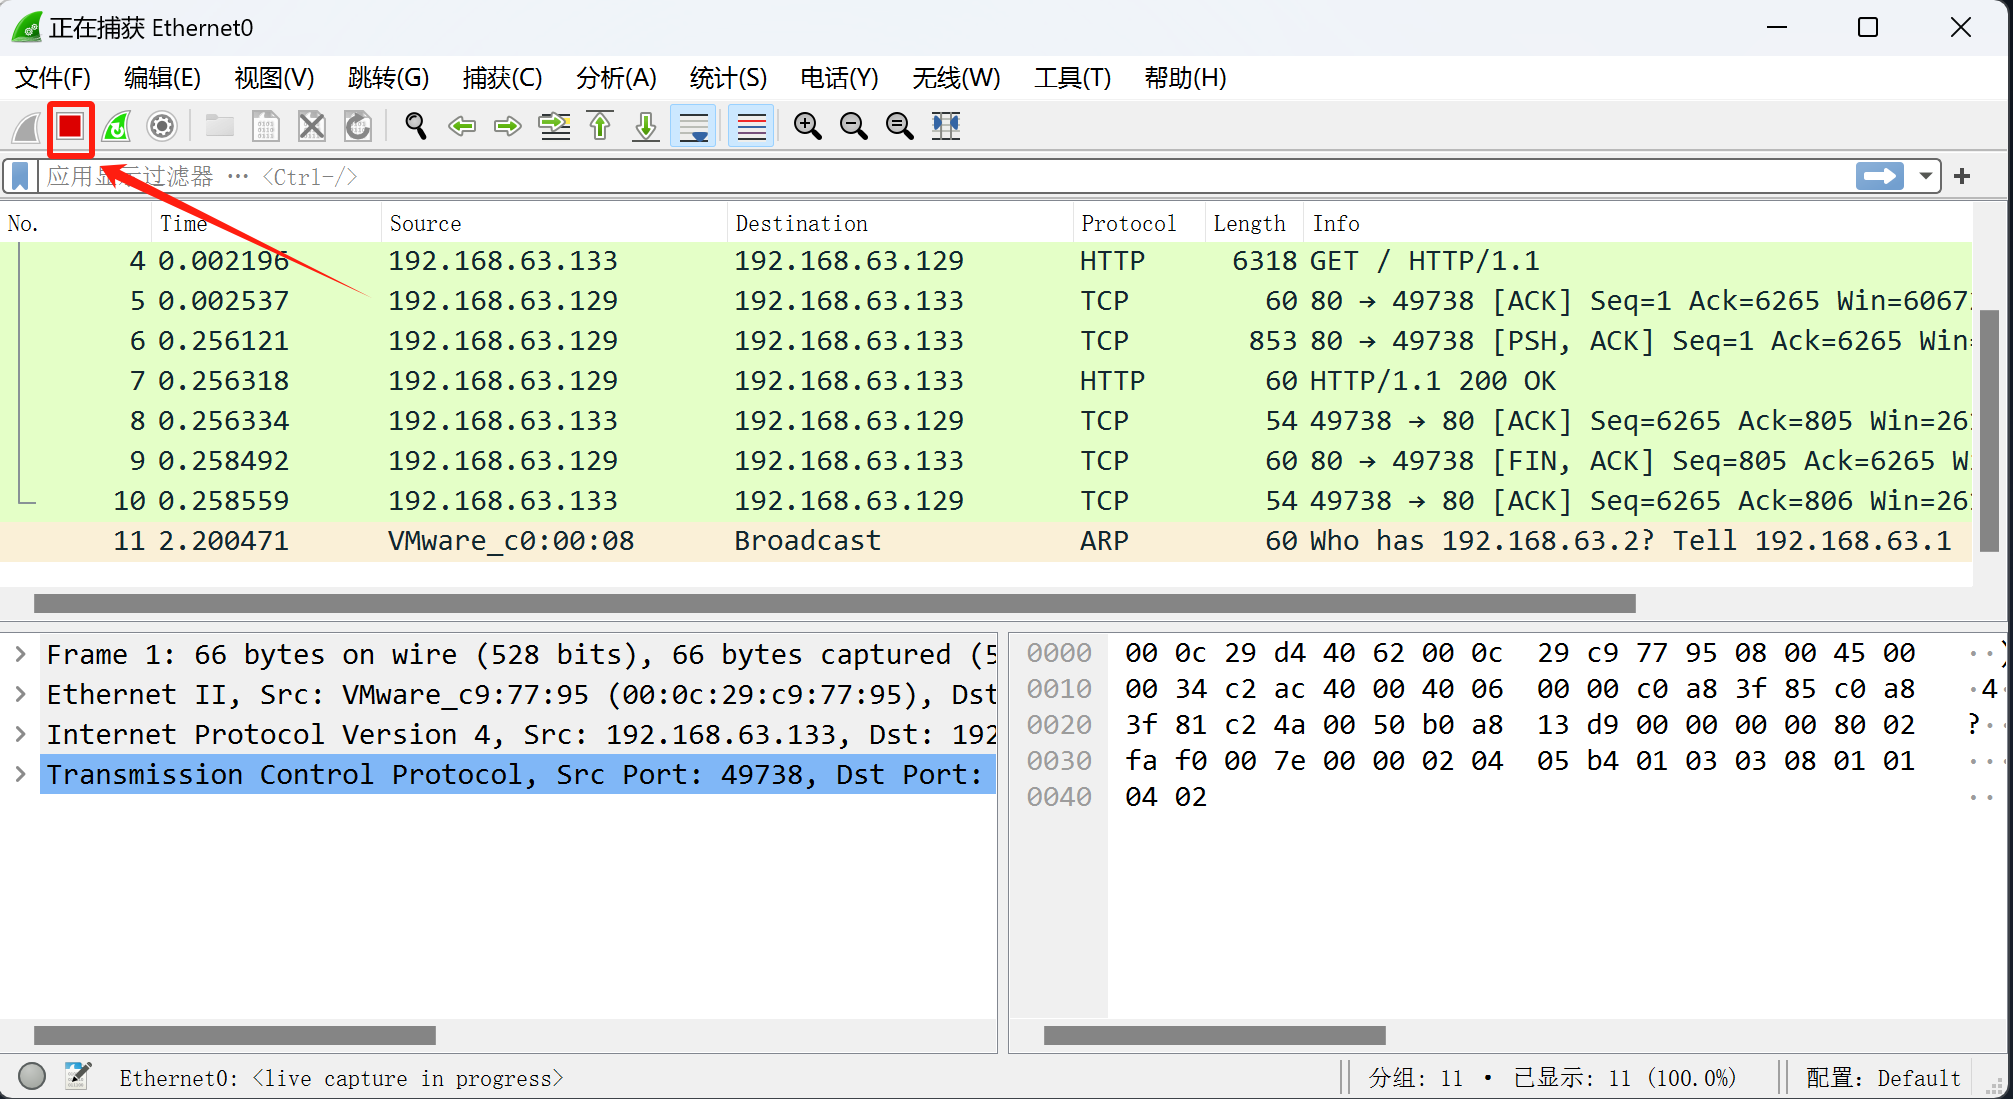2013x1099 pixels.
Task: Go to the first packet
Action: [x=600, y=126]
